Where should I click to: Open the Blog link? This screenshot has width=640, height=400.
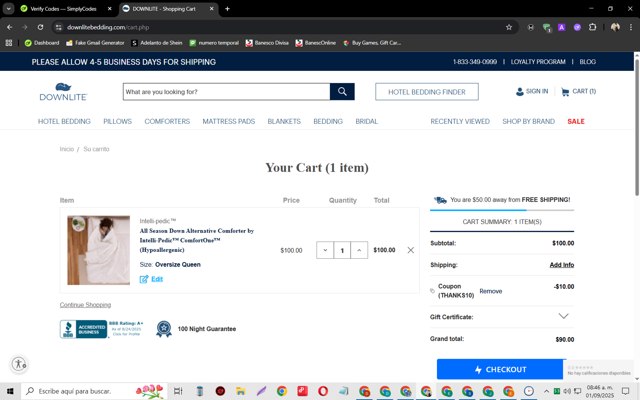[587, 62]
